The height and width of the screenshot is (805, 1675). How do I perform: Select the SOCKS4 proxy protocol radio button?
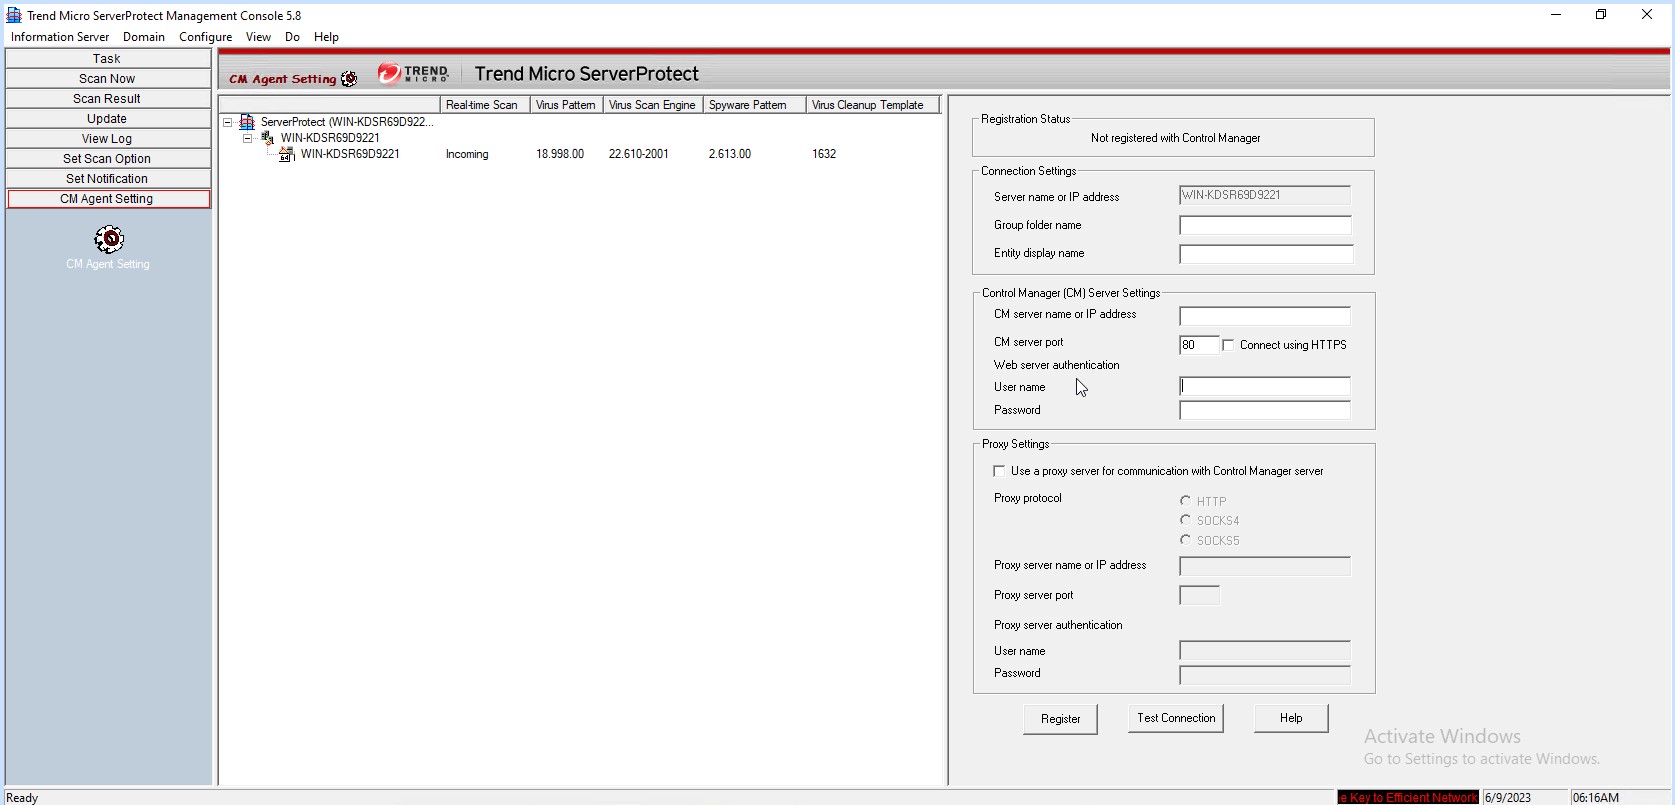[x=1185, y=520]
